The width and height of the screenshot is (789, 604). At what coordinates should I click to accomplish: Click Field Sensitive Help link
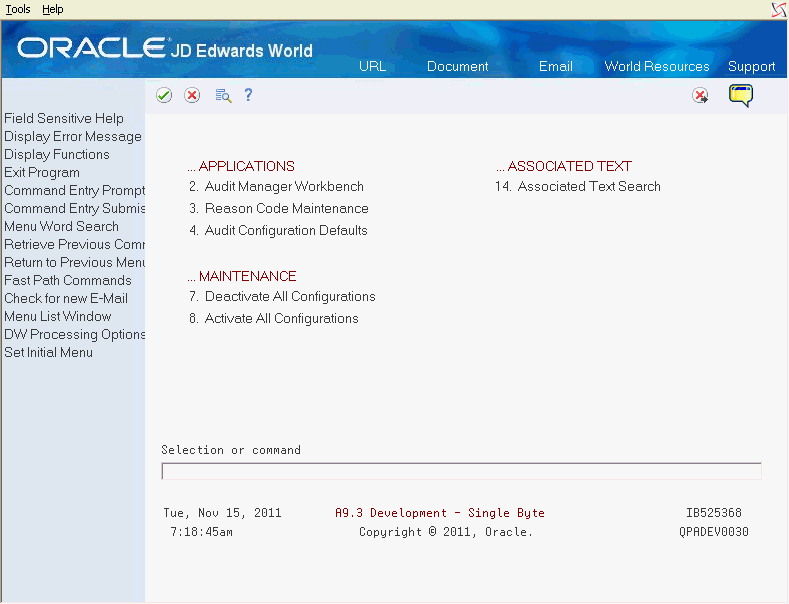(x=64, y=118)
